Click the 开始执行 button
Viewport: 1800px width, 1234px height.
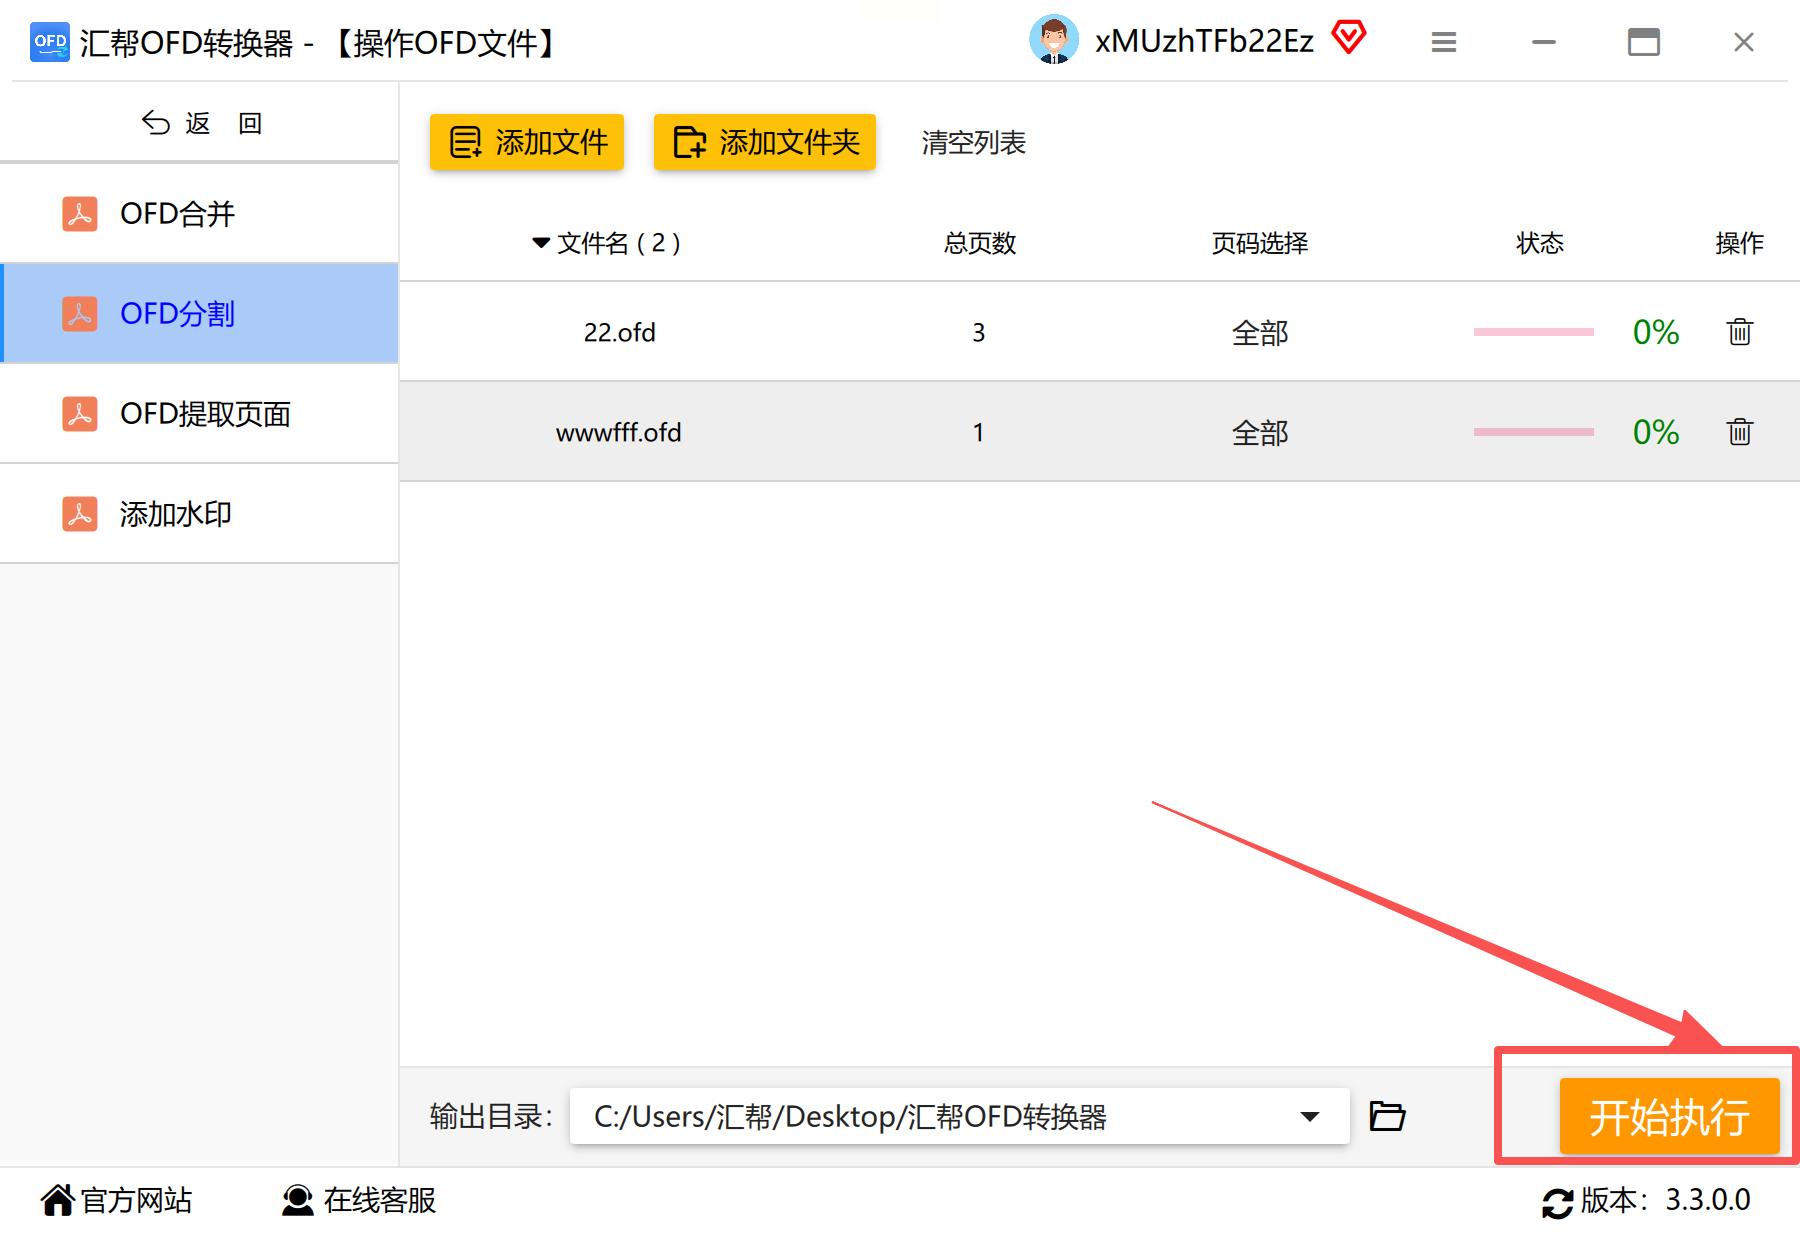click(1669, 1116)
